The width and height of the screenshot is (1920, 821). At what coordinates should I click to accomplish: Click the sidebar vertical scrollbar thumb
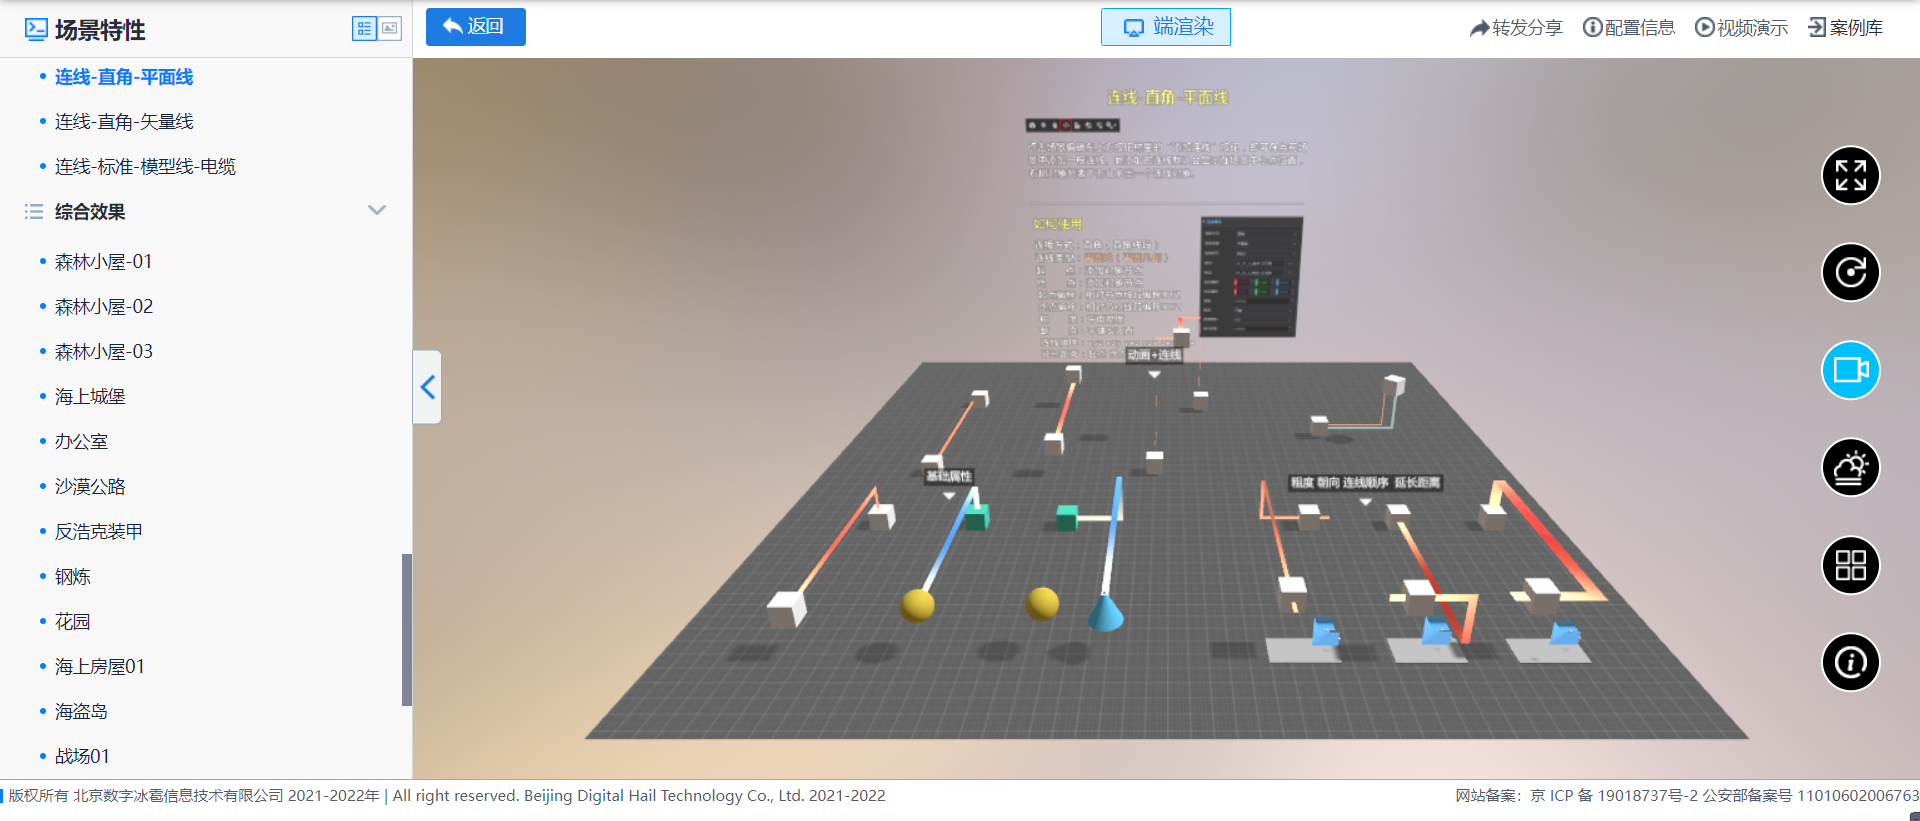pyautogui.click(x=407, y=630)
